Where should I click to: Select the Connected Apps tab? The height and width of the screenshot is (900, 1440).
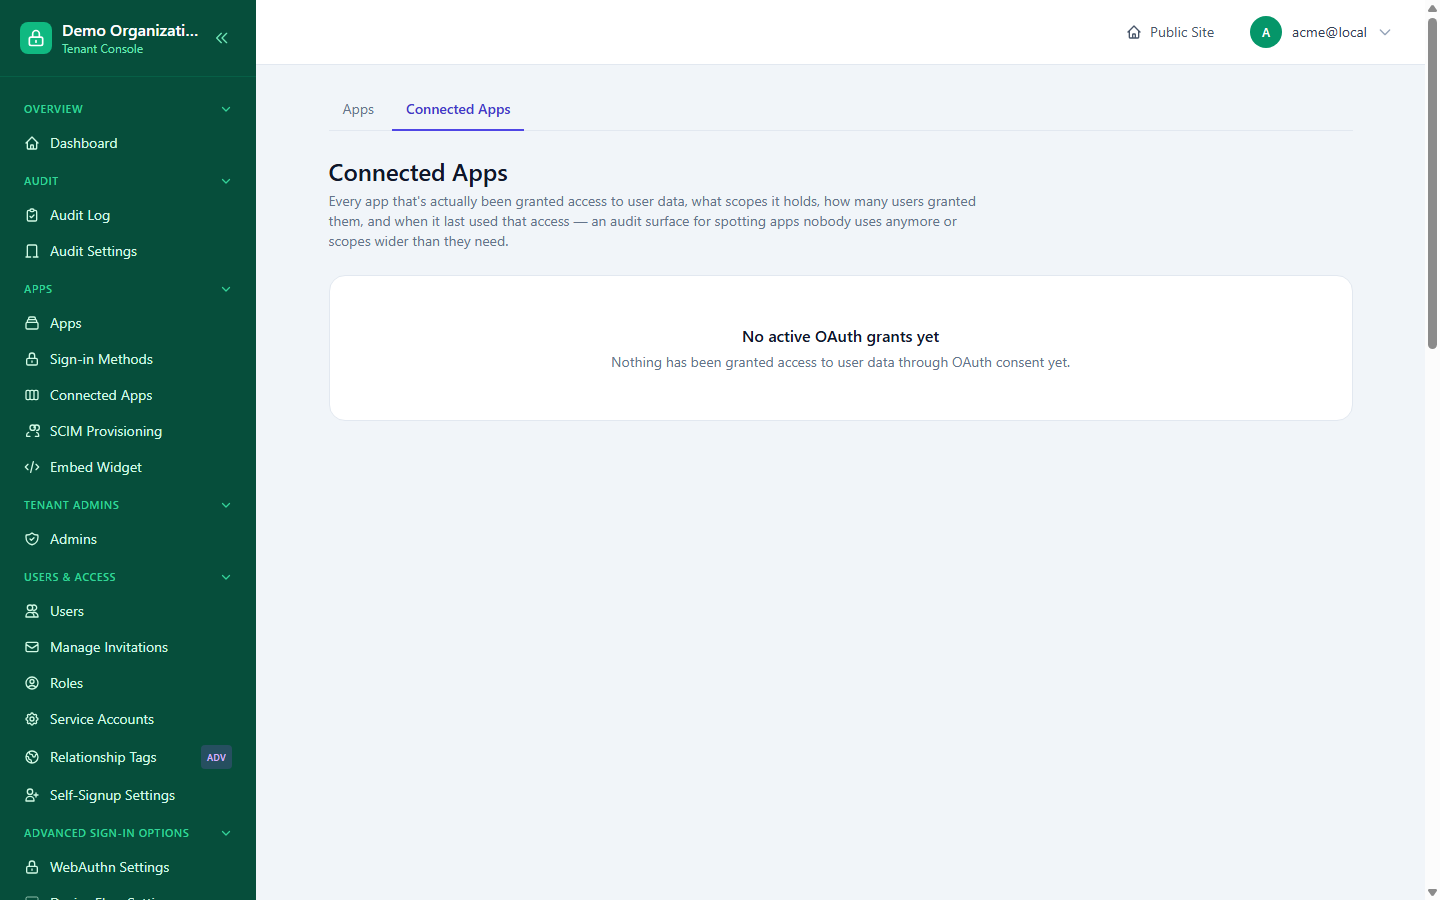pyautogui.click(x=458, y=109)
